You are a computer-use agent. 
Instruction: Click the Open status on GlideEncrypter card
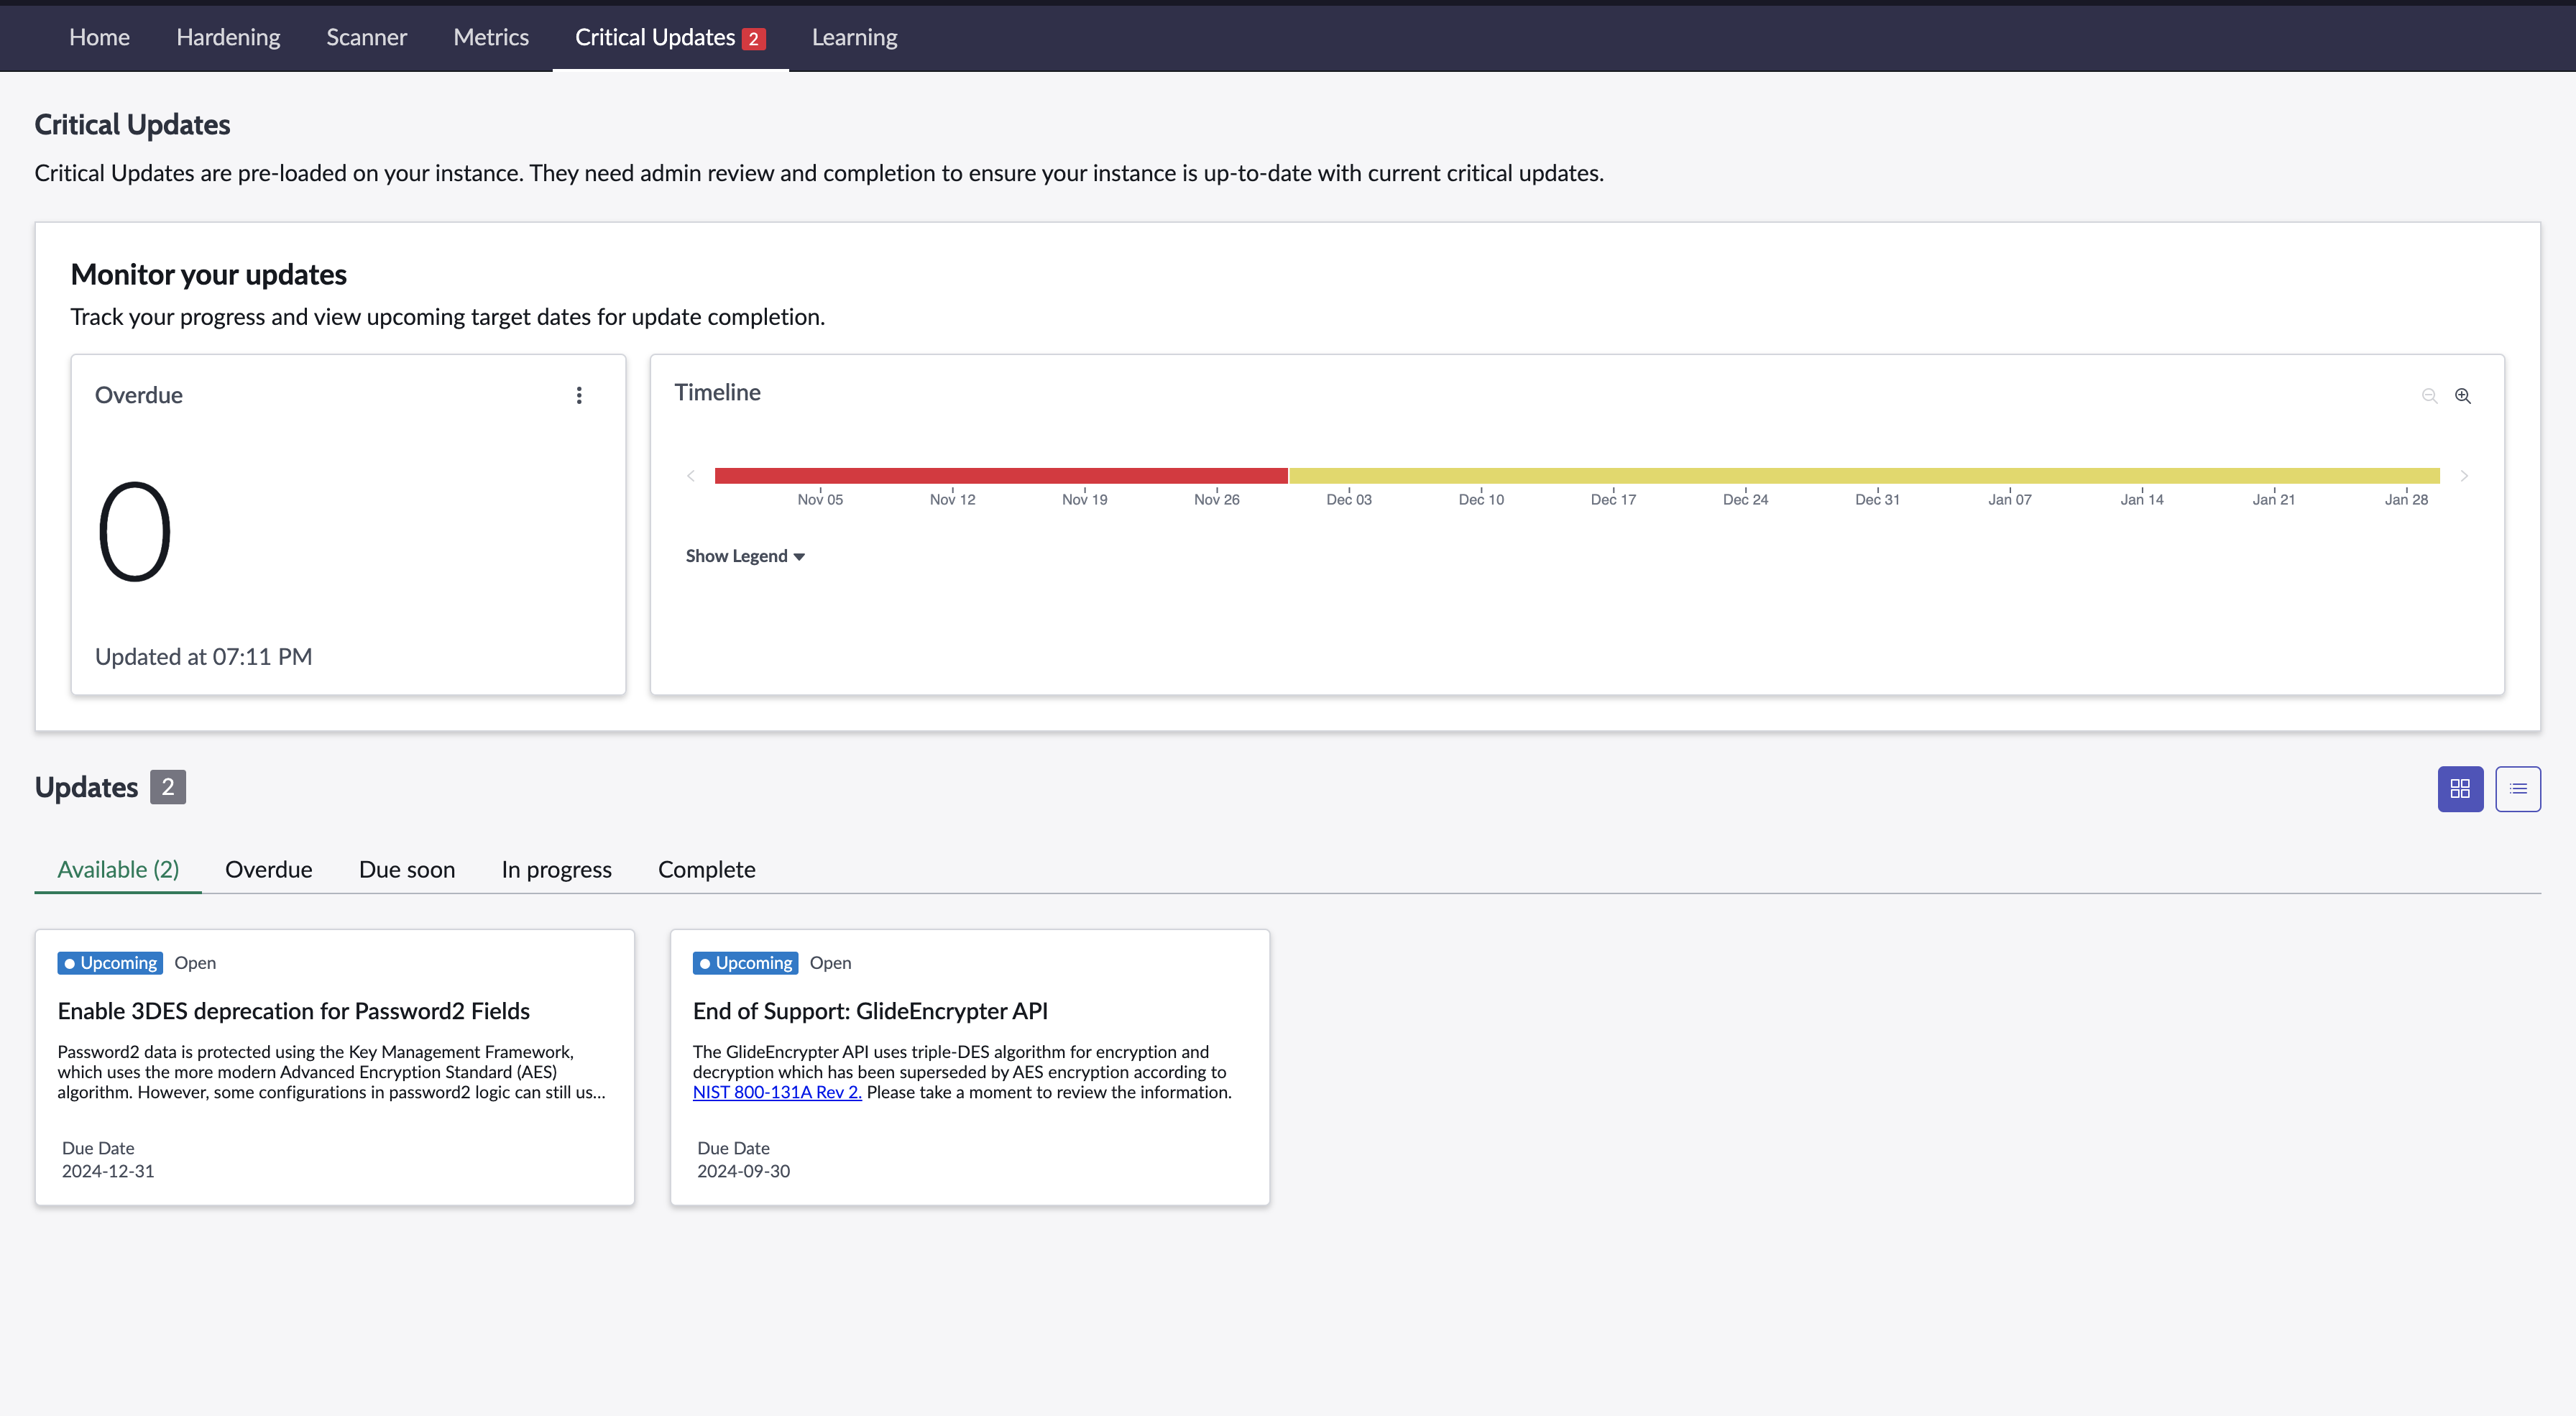click(x=830, y=962)
